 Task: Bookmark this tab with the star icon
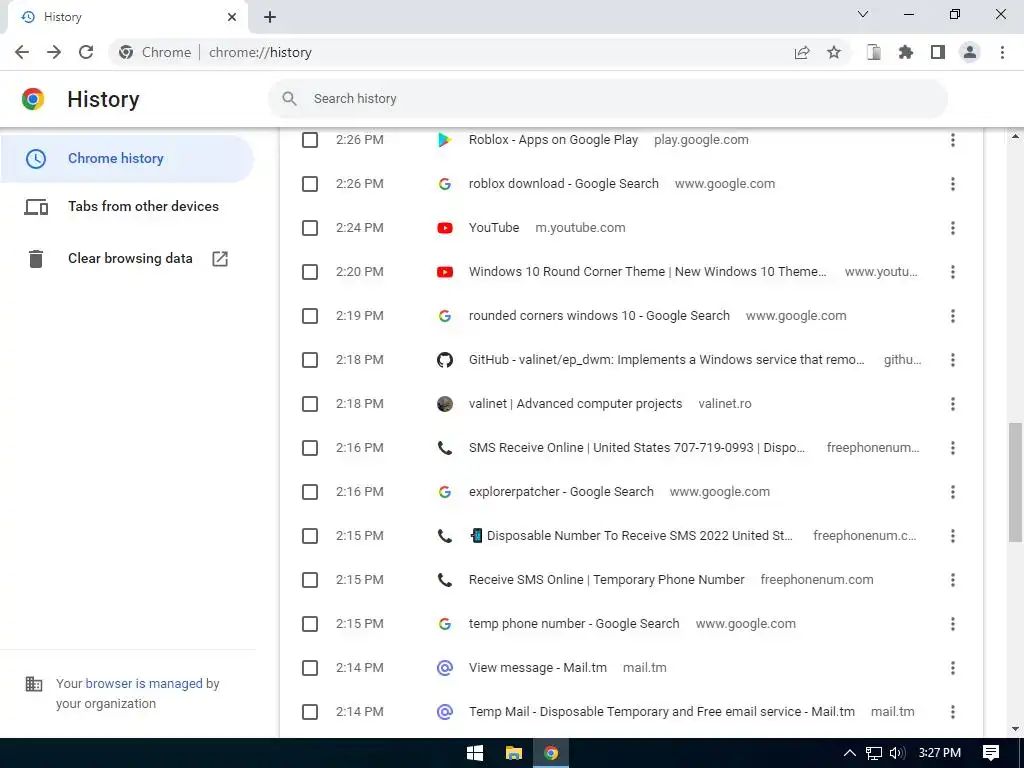coord(834,52)
